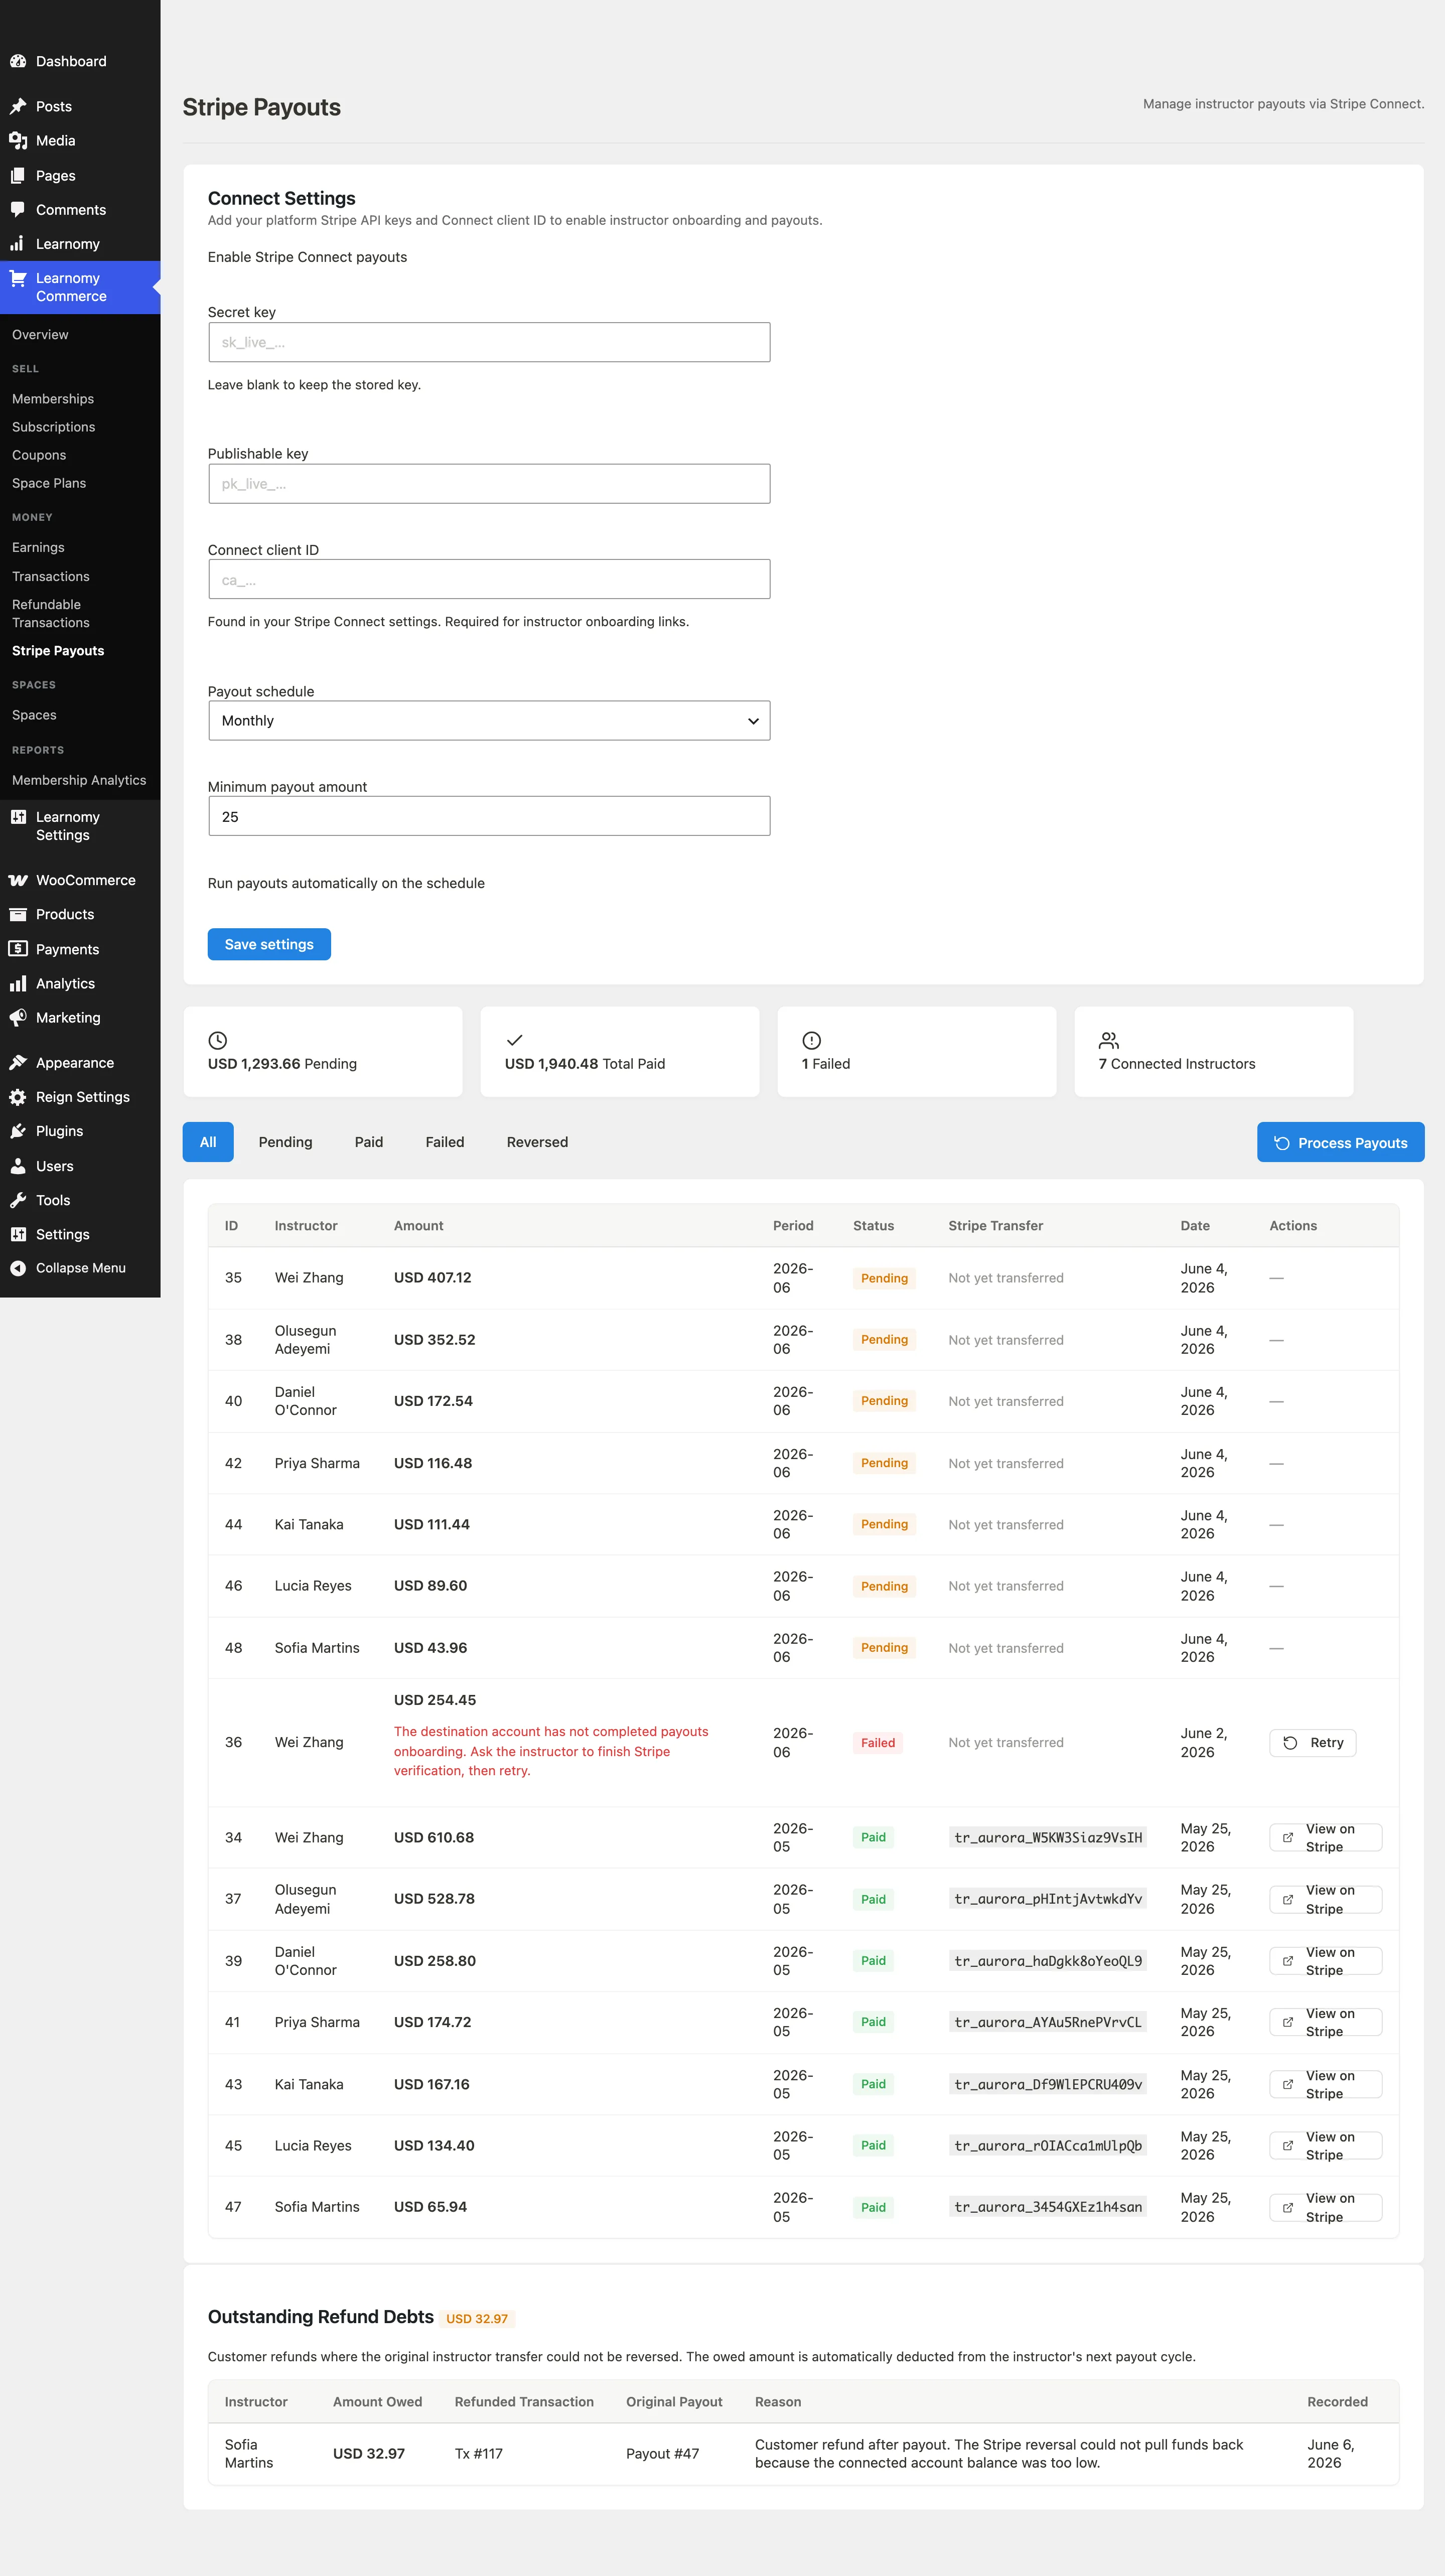Click the Failed status badge for payout 36
This screenshot has height=2576, width=1445.
(878, 1742)
